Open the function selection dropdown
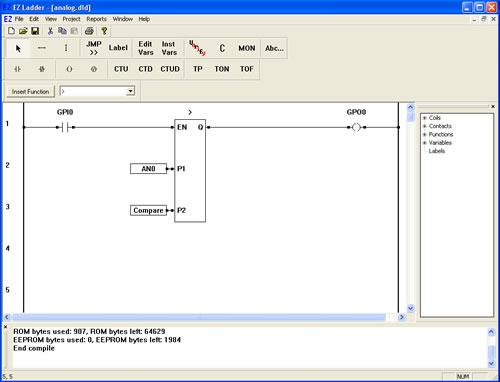Viewport: 500px width, 382px height. (x=131, y=91)
